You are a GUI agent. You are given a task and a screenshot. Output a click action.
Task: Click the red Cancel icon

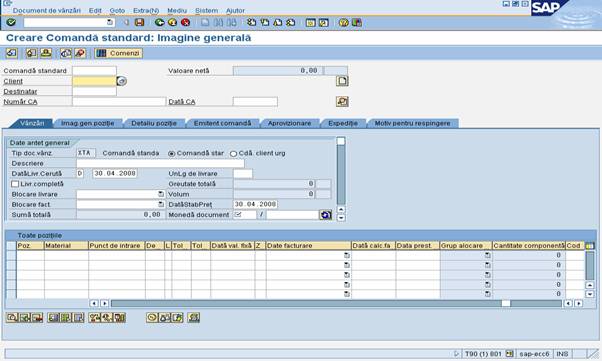click(185, 22)
